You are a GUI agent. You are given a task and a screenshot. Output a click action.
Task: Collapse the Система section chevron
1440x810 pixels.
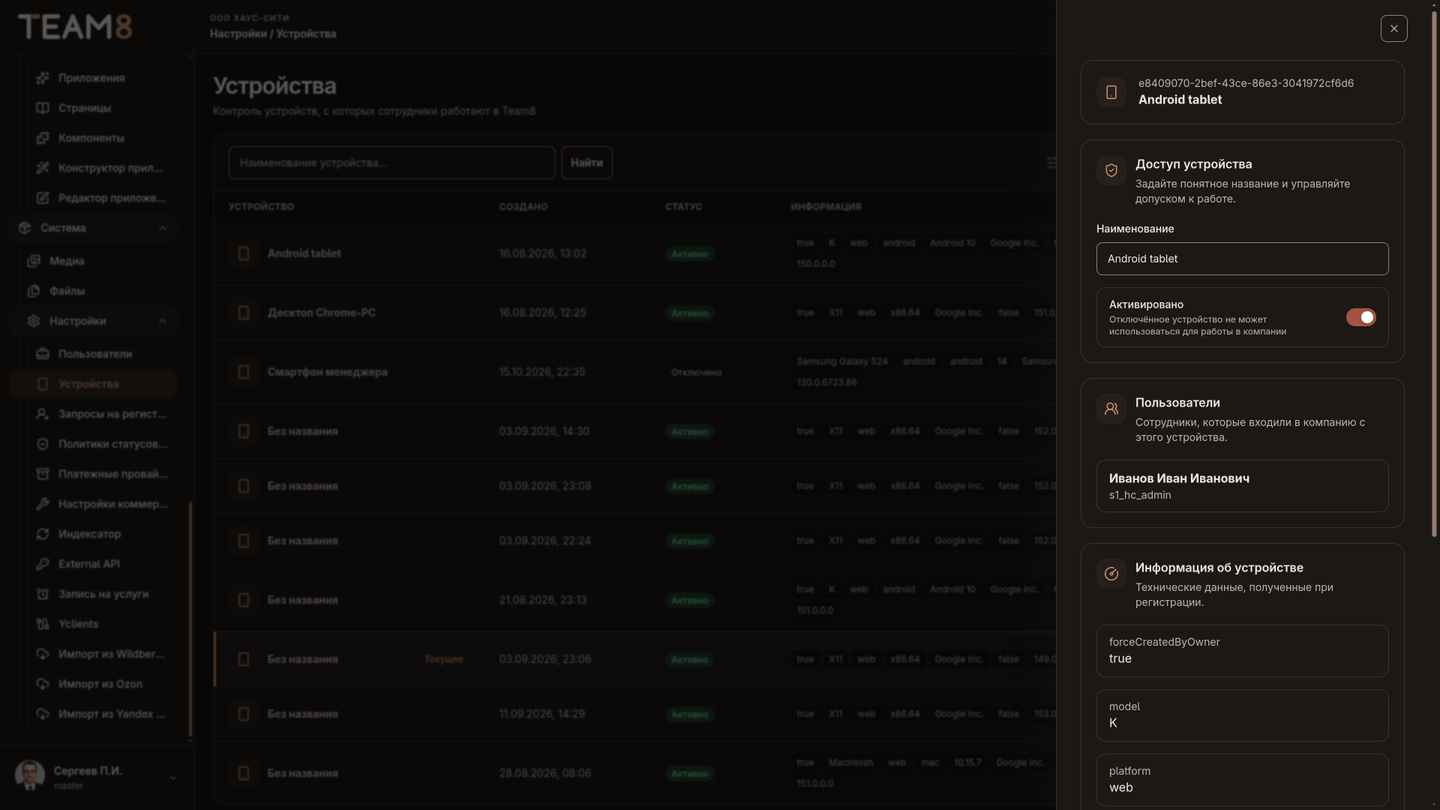click(x=162, y=228)
